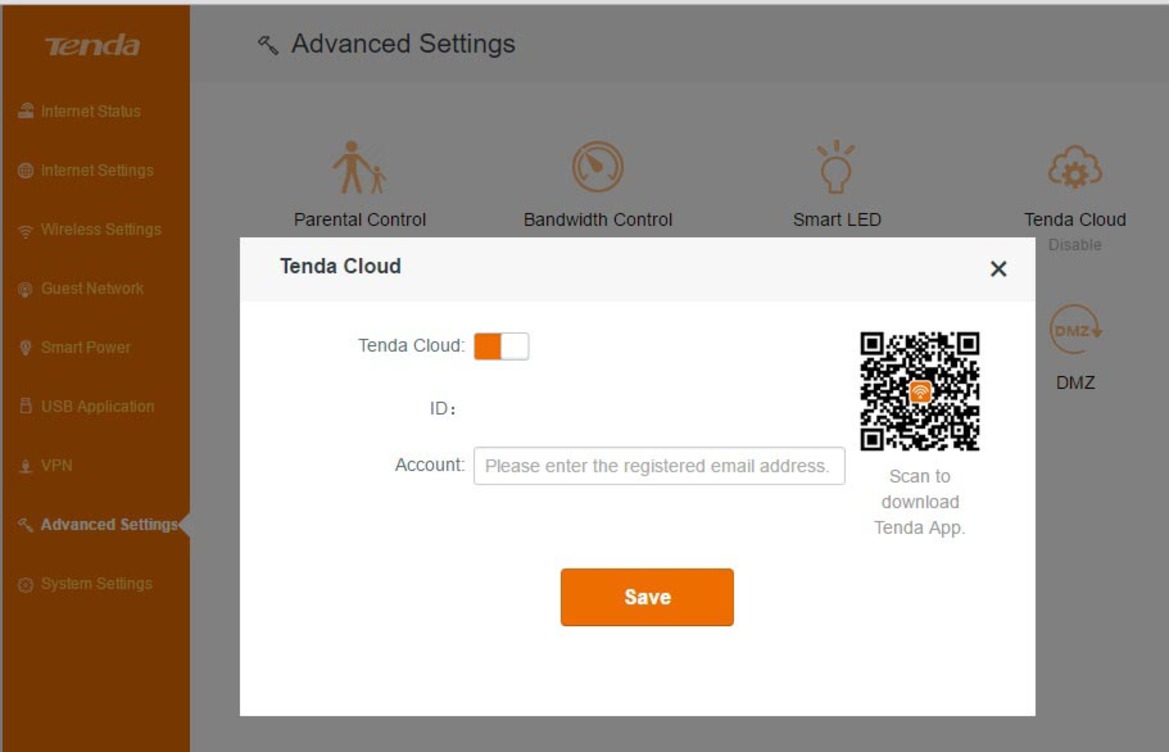
Task: Click the "Tenda Cloud" dialog title
Action: pyautogui.click(x=340, y=266)
